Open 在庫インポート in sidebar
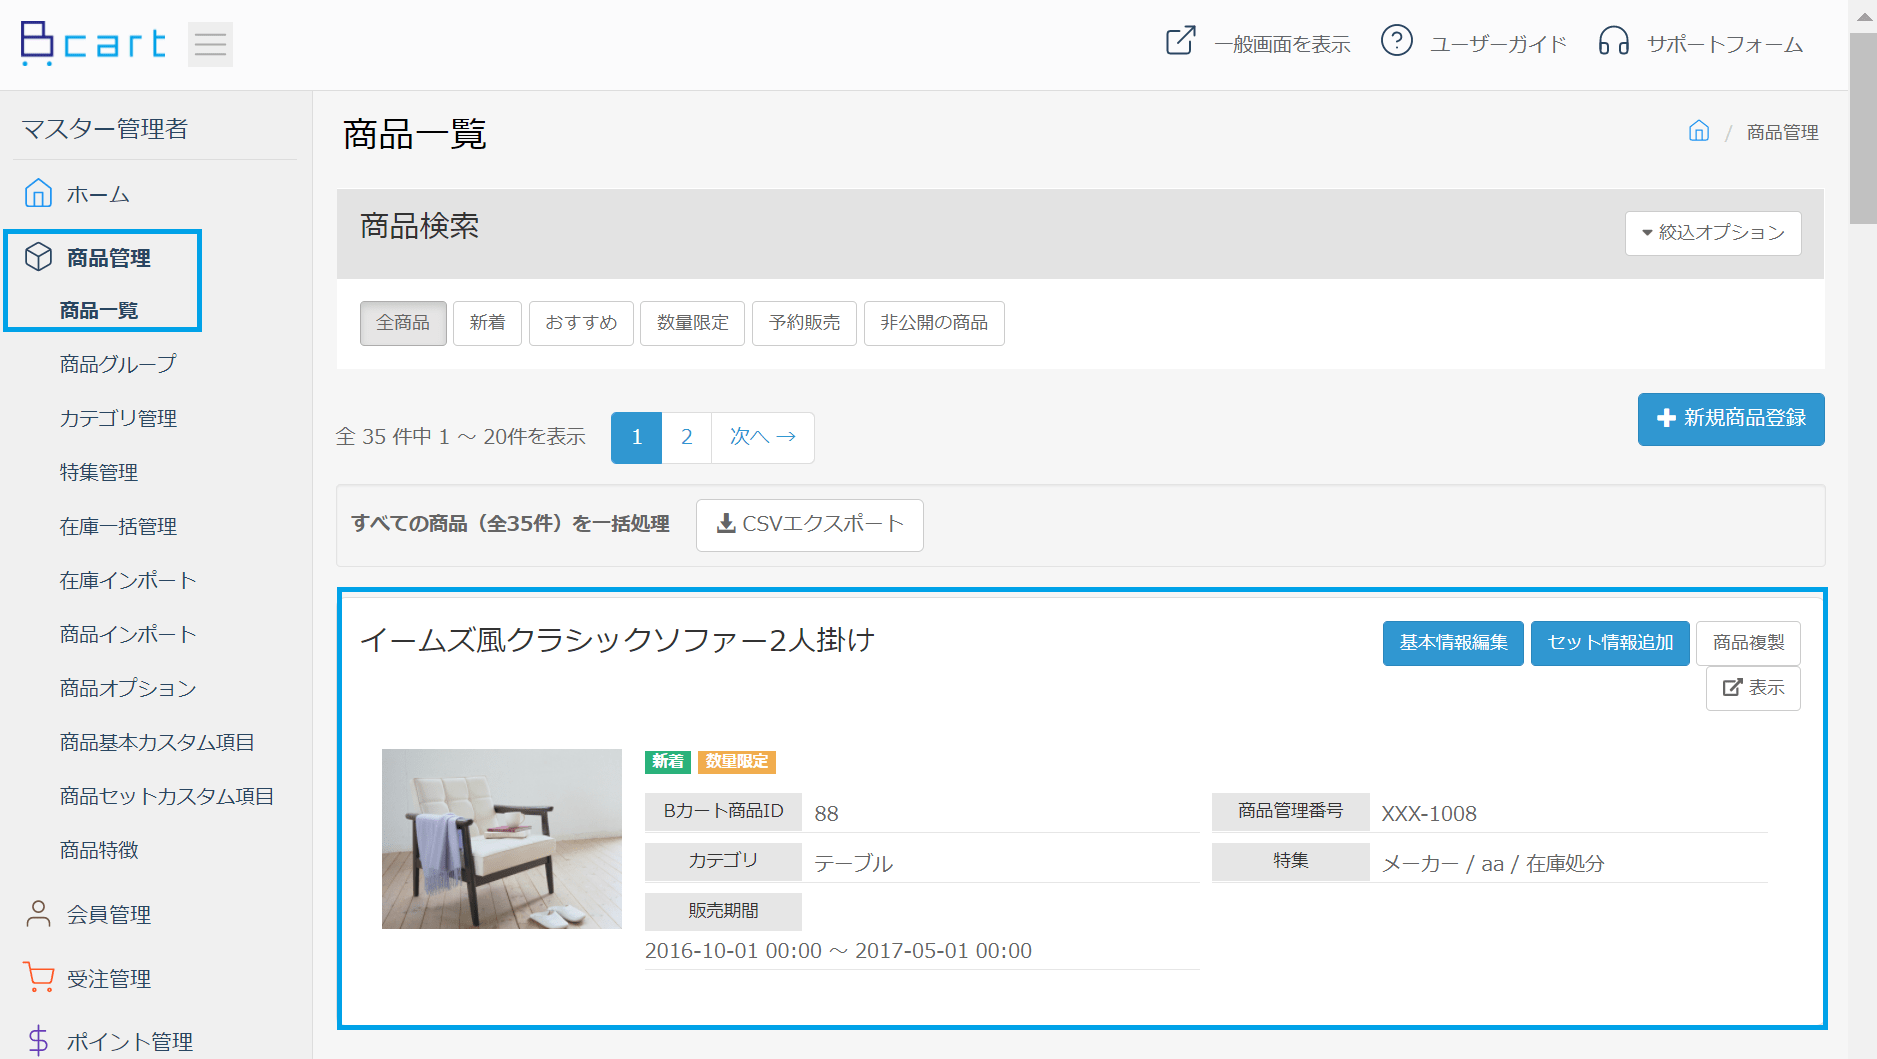Image resolution: width=1877 pixels, height=1059 pixels. pos(128,580)
